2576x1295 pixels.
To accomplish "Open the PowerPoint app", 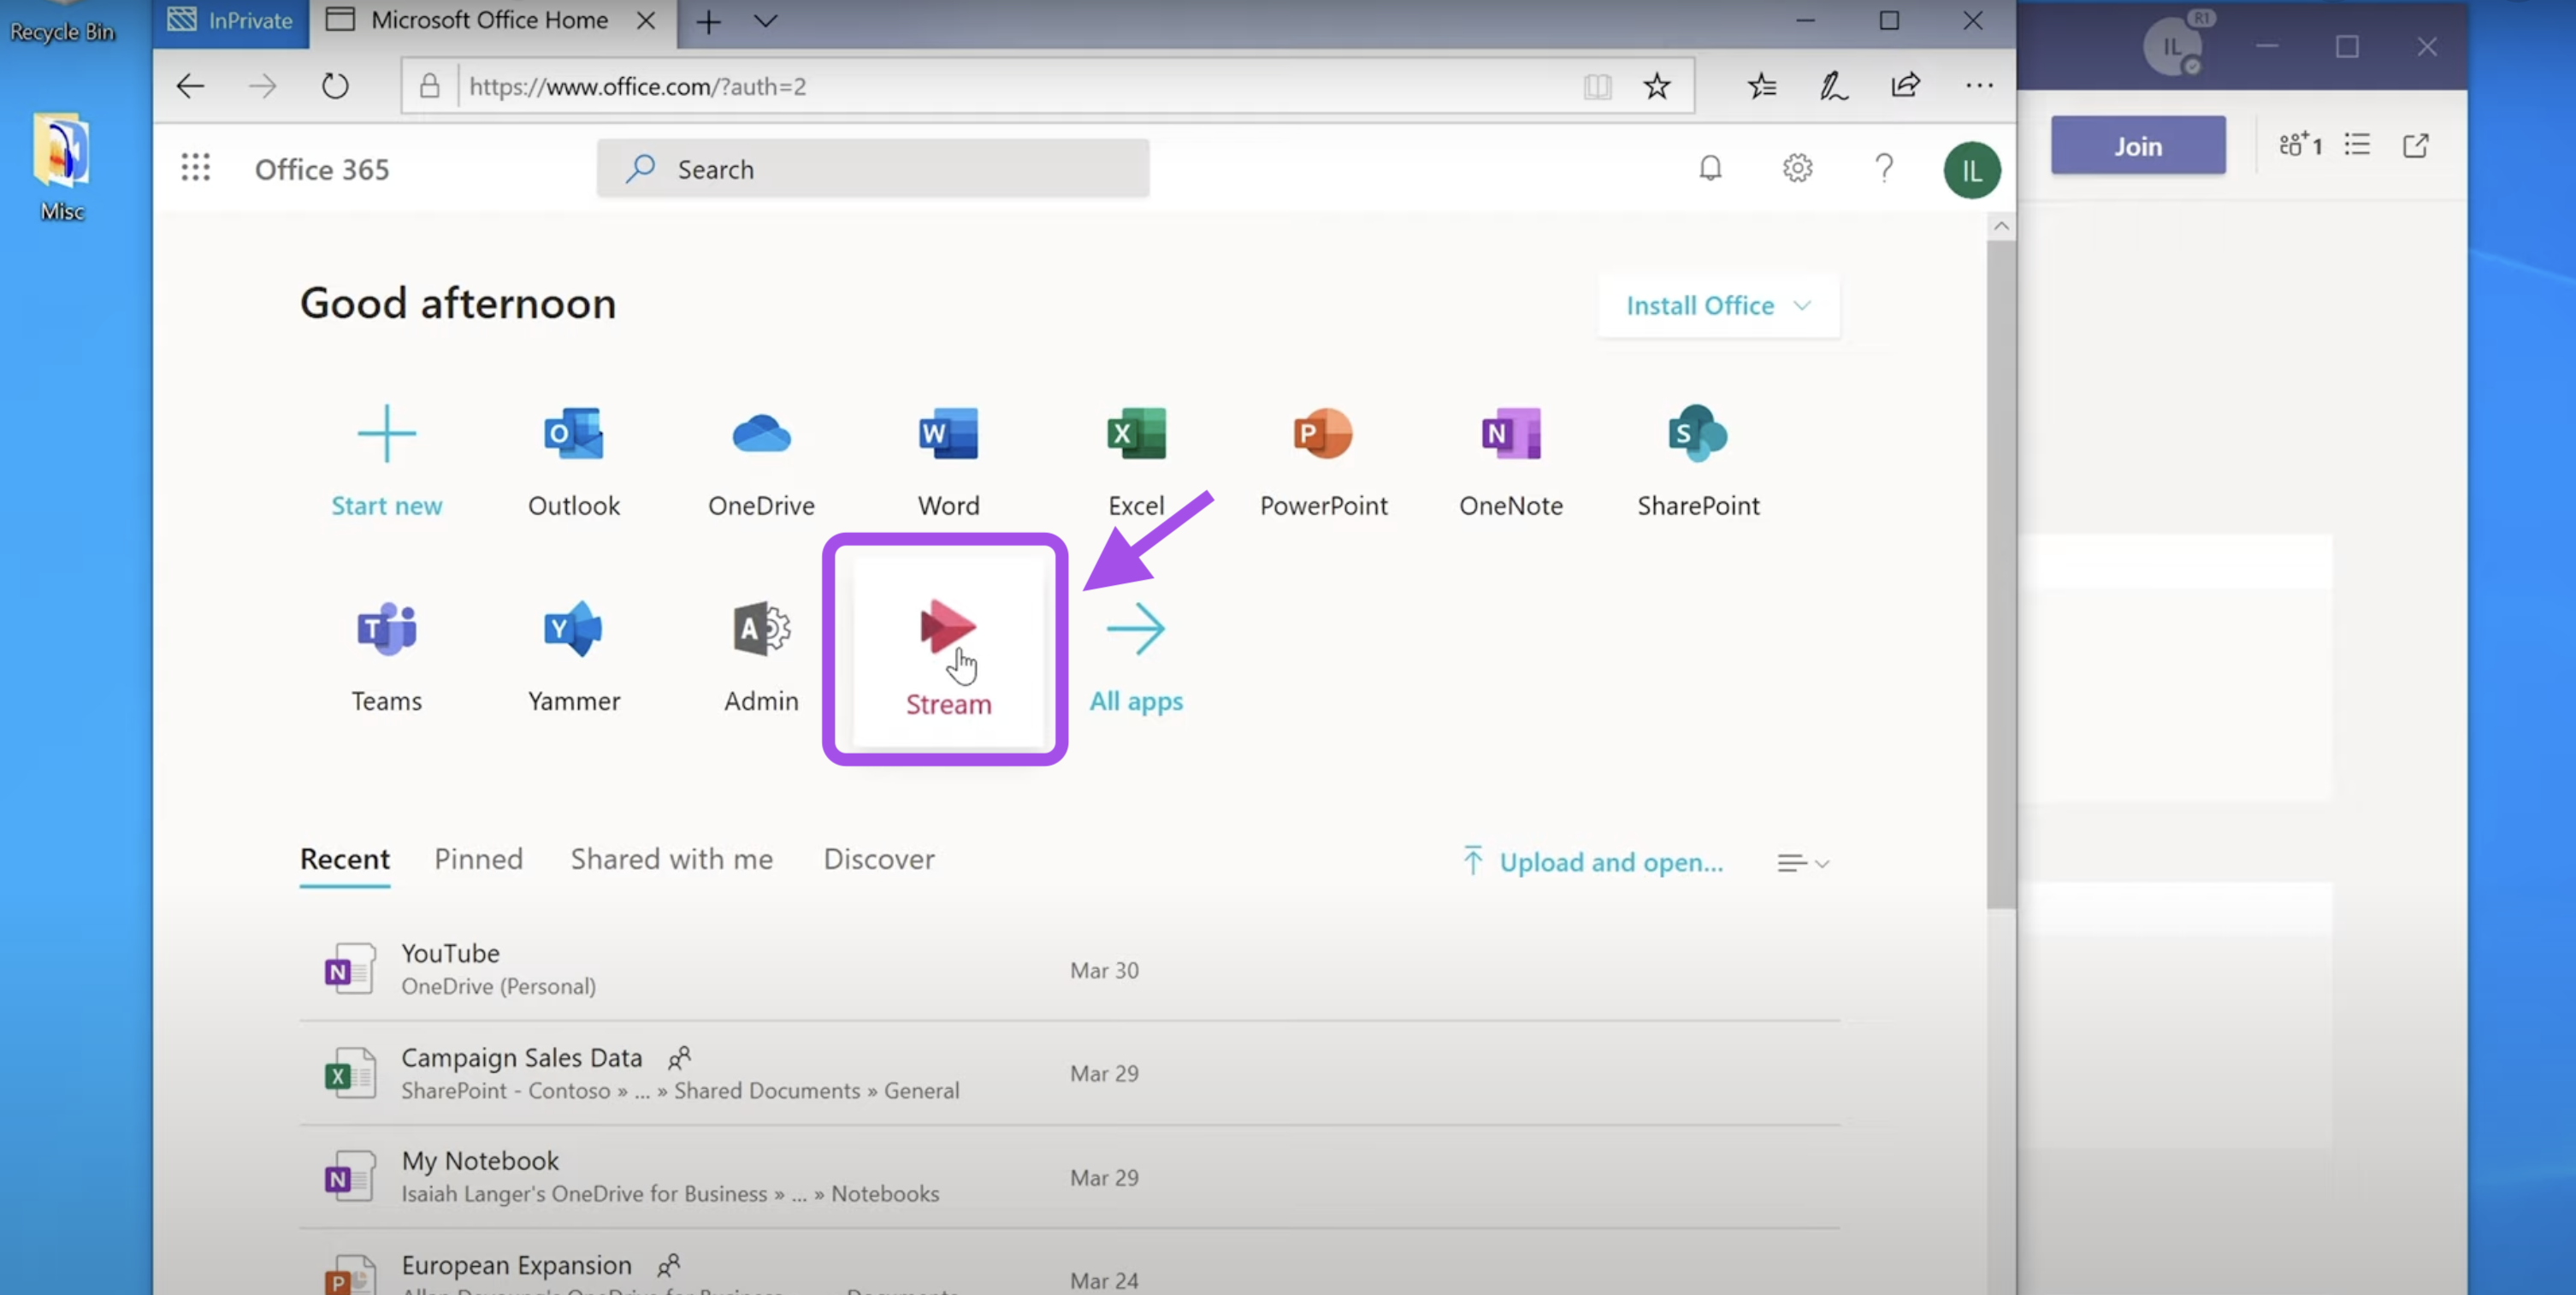I will 1323,460.
